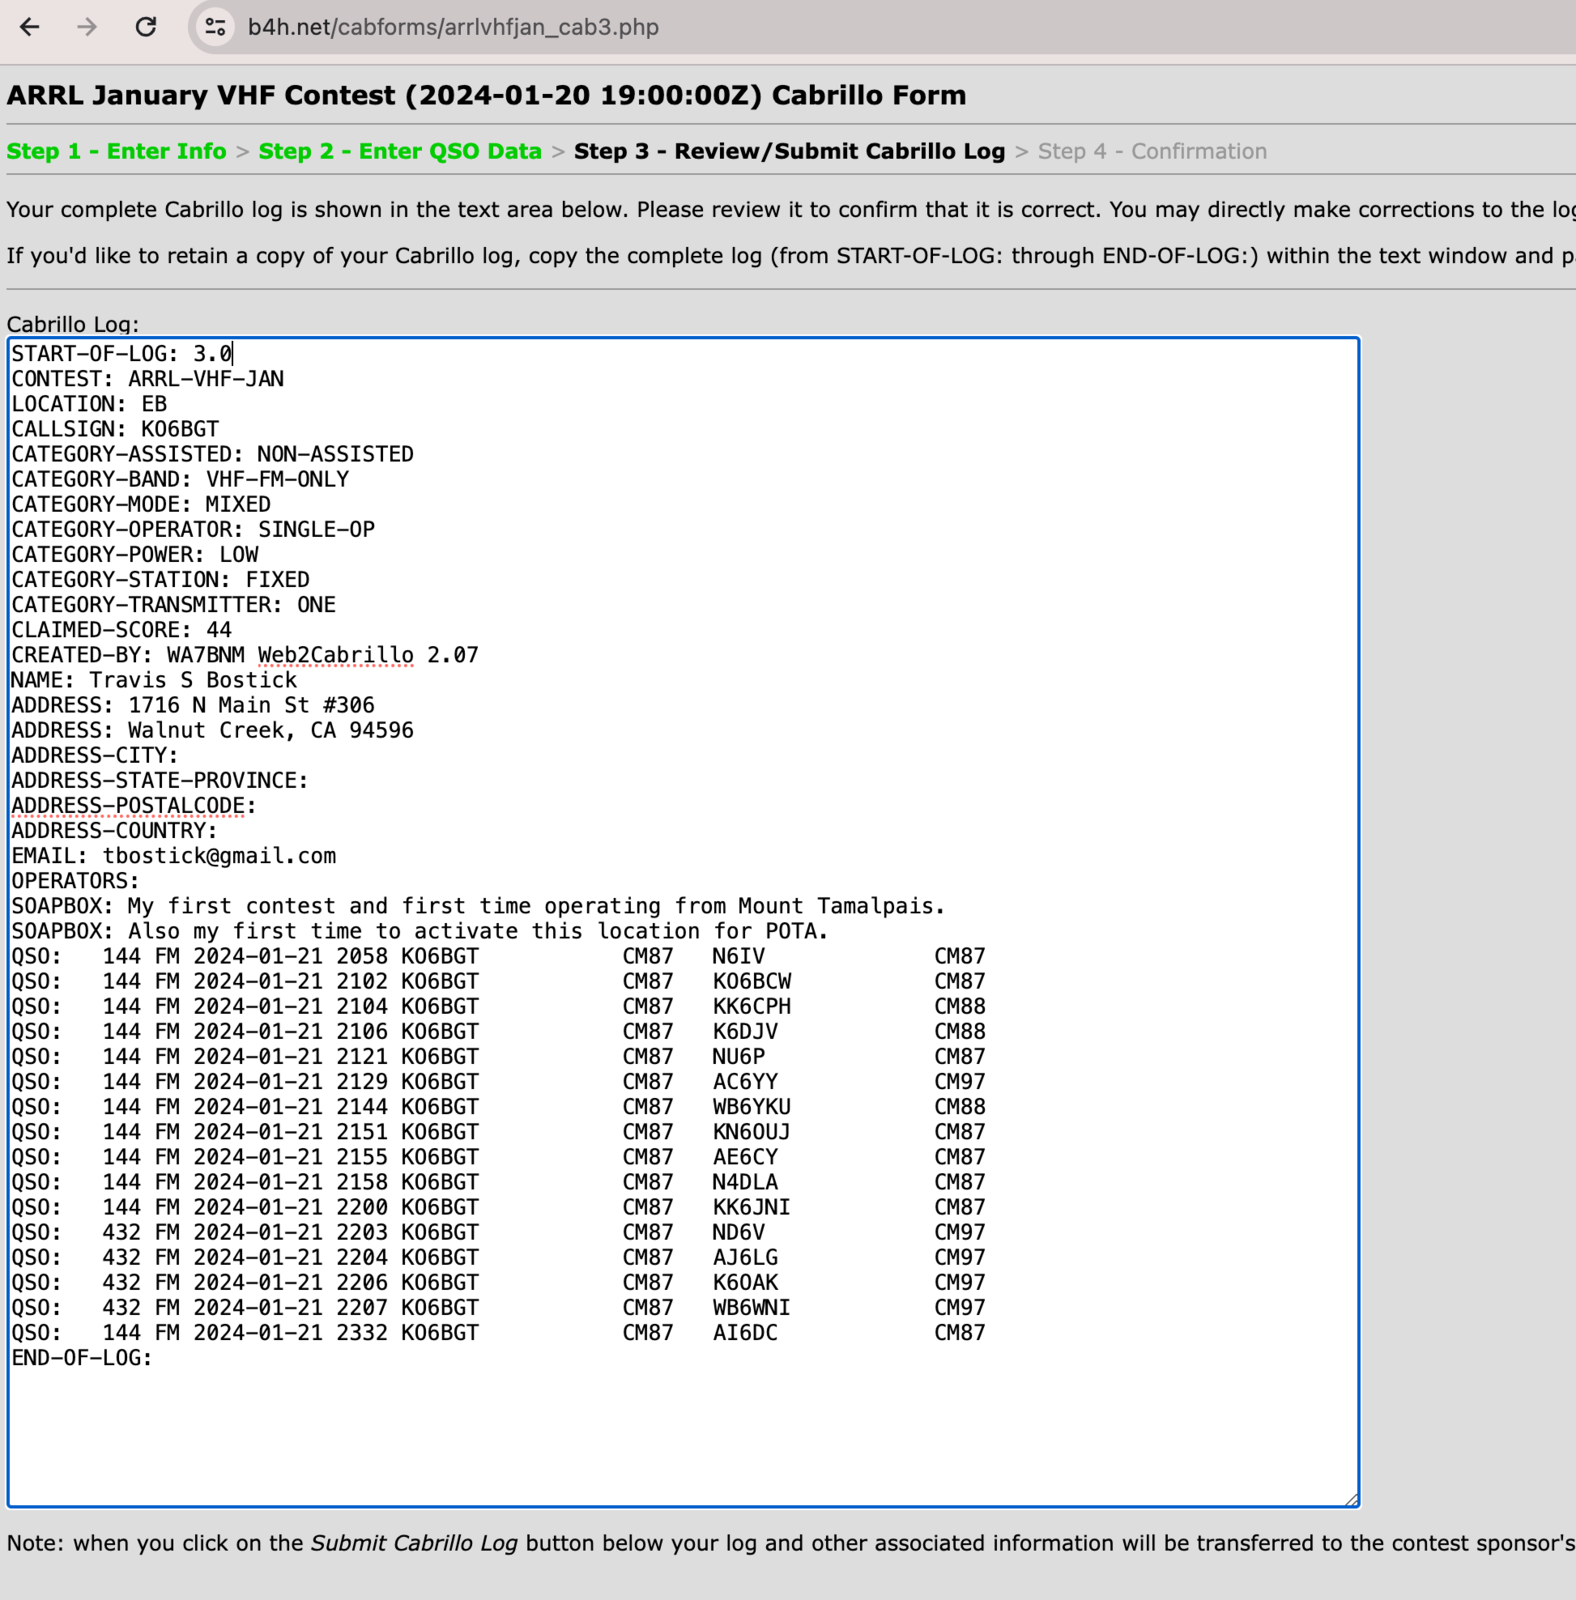This screenshot has height=1600, width=1576.
Task: Click the ADDRESS-COUNTRY: line
Action: pyautogui.click(x=114, y=830)
